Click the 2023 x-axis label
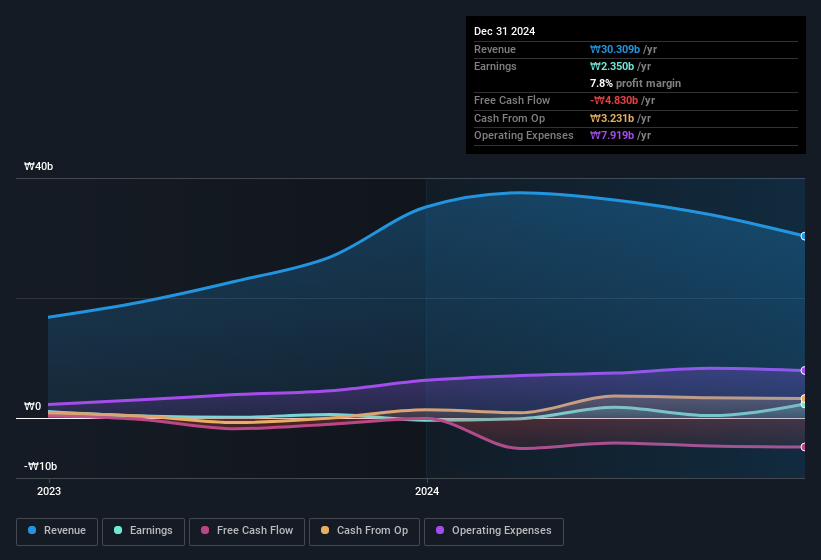 49,491
